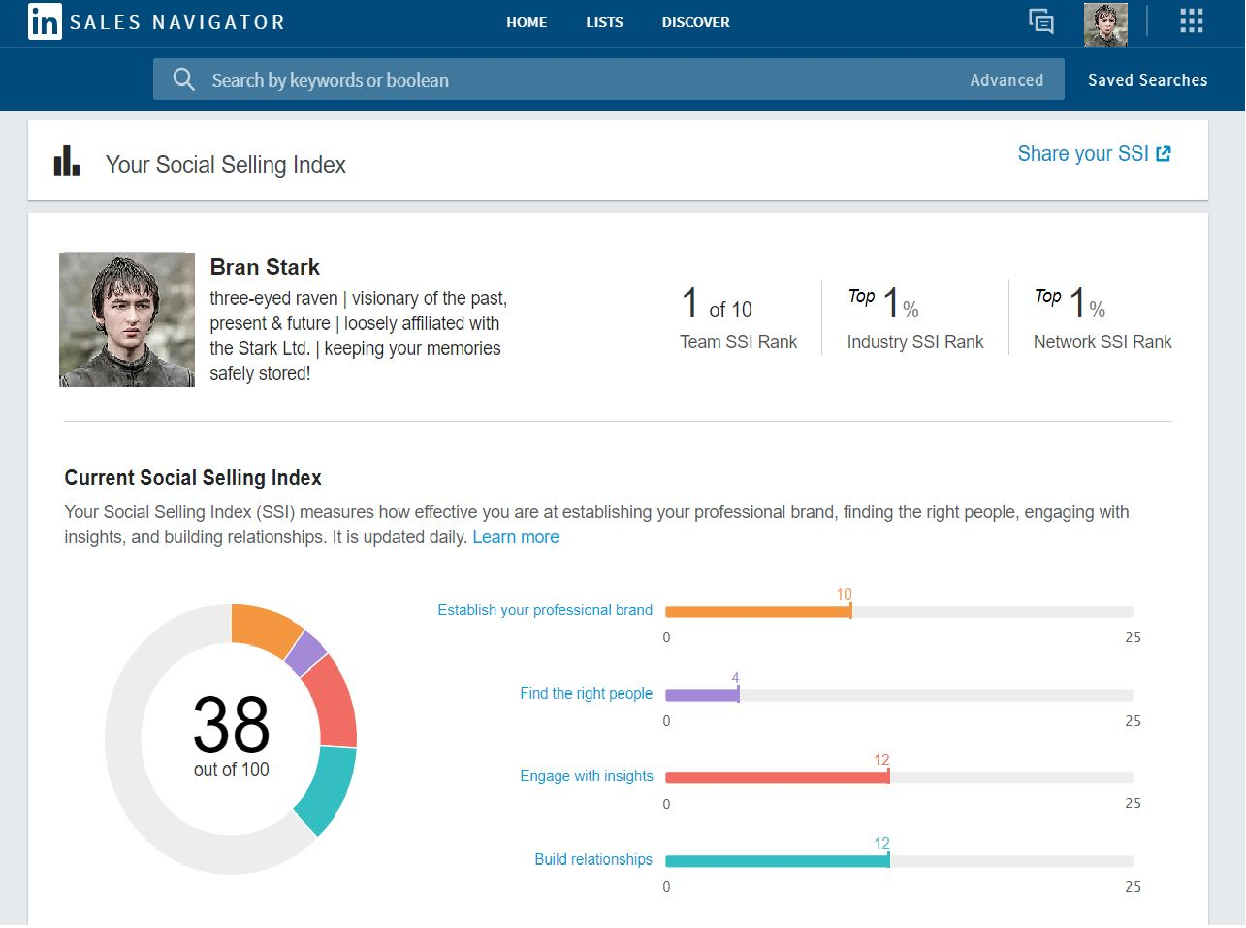Click the red Engage with insights bar
Viewport: 1246px width, 928px height.
tap(777, 778)
